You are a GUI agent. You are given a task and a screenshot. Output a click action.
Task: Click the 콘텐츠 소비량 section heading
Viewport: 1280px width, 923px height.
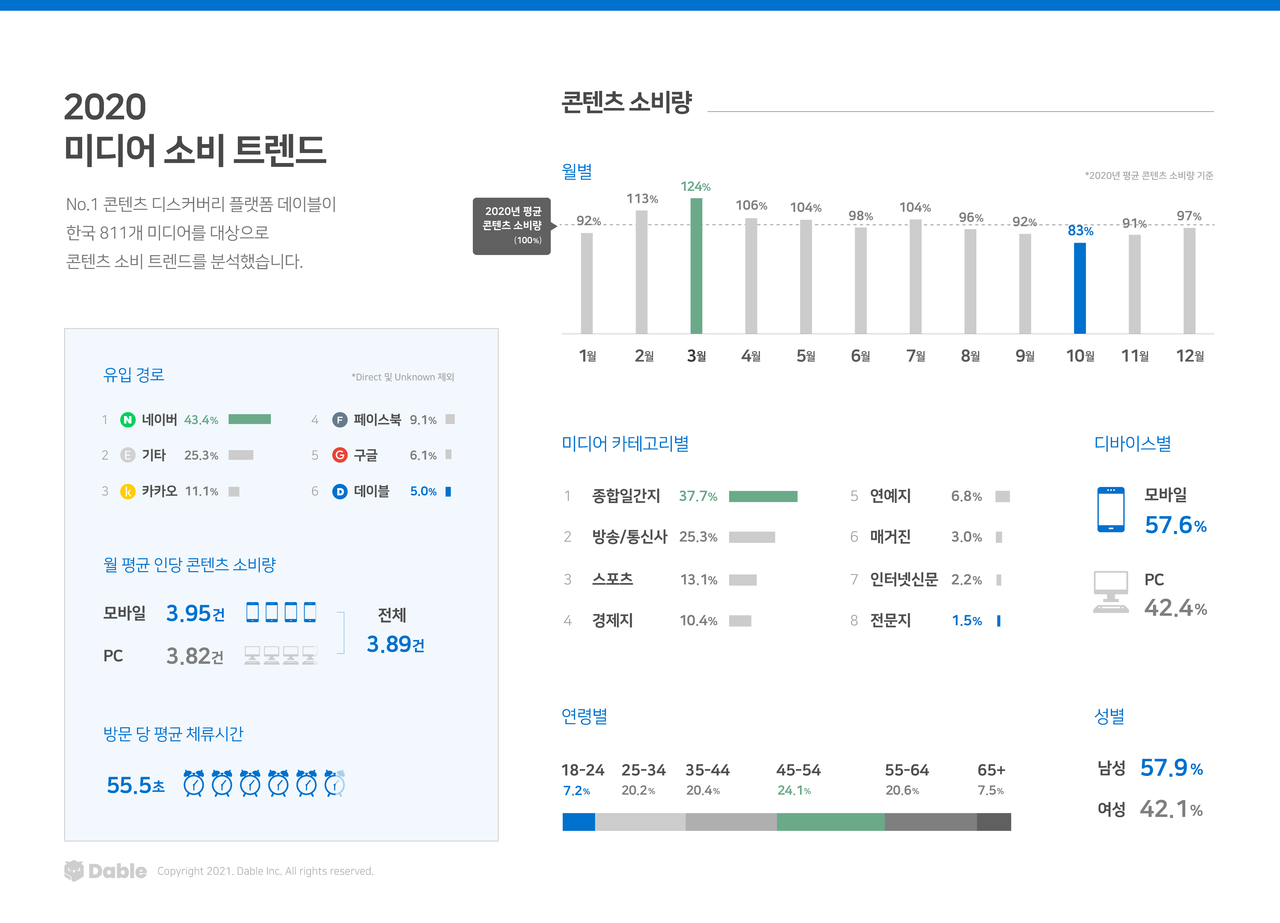[x=627, y=103]
